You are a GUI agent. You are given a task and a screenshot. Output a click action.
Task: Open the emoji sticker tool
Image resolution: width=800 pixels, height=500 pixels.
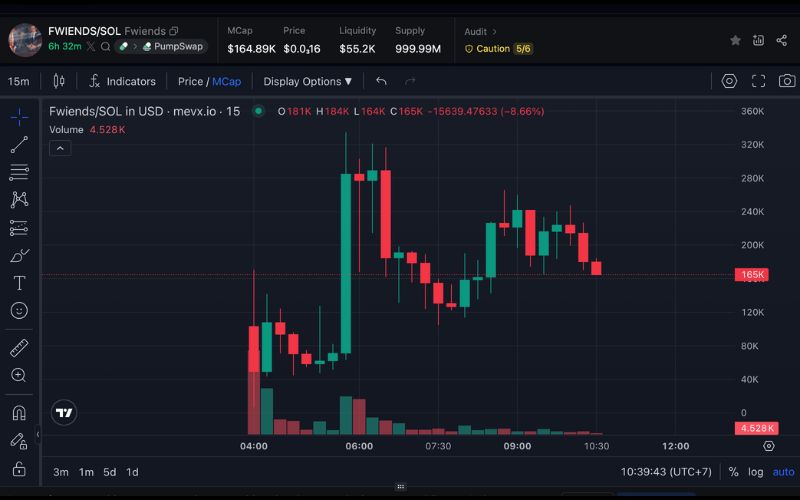point(19,311)
